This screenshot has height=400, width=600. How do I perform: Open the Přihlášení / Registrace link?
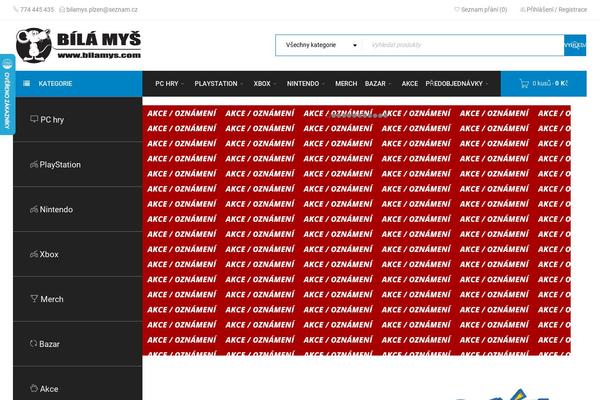click(x=556, y=10)
